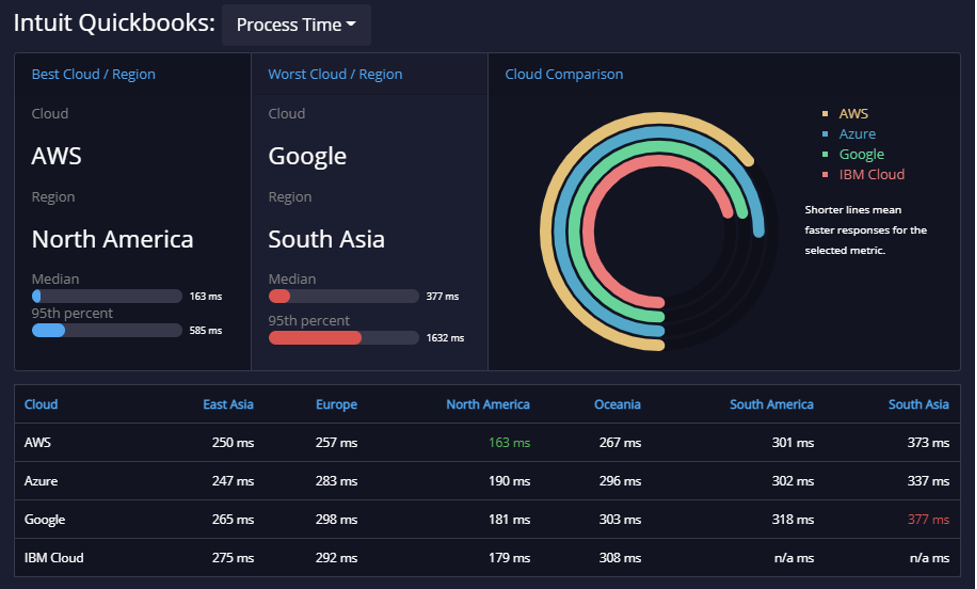Image resolution: width=977 pixels, height=589 pixels.
Task: Open the Worst Cloud / Region link
Action: click(x=335, y=74)
